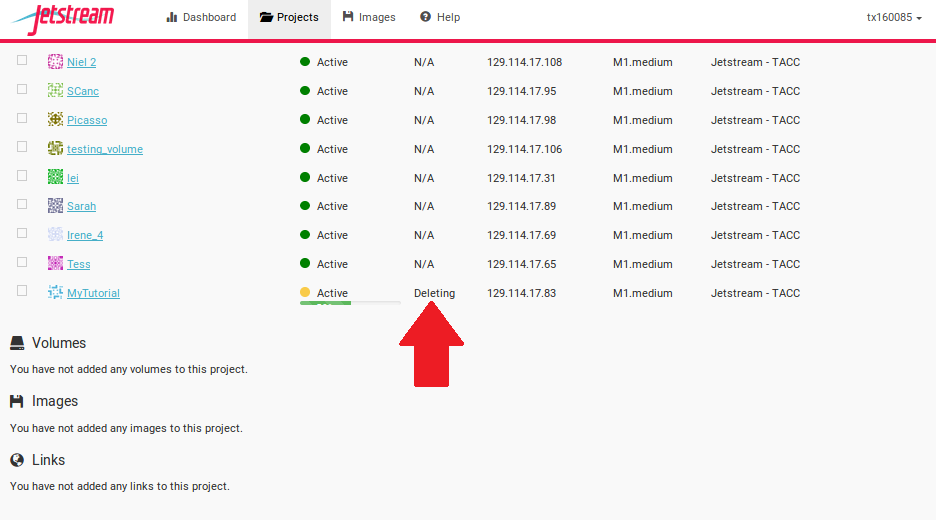This screenshot has height=520, width=936.
Task: Click the MyTutorial instance identicon
Action: (55, 292)
